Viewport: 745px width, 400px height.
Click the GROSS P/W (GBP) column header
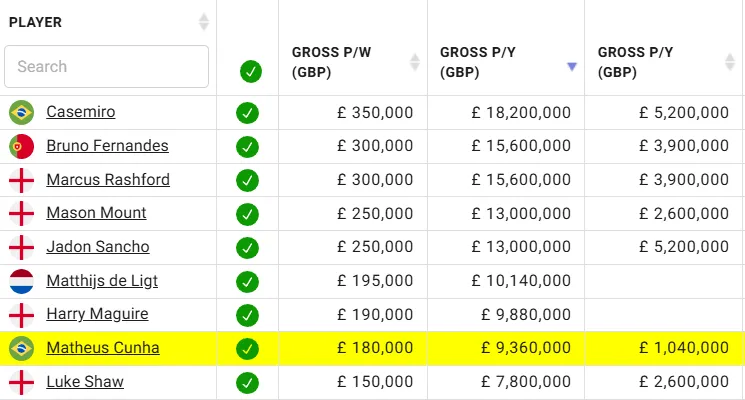331,62
